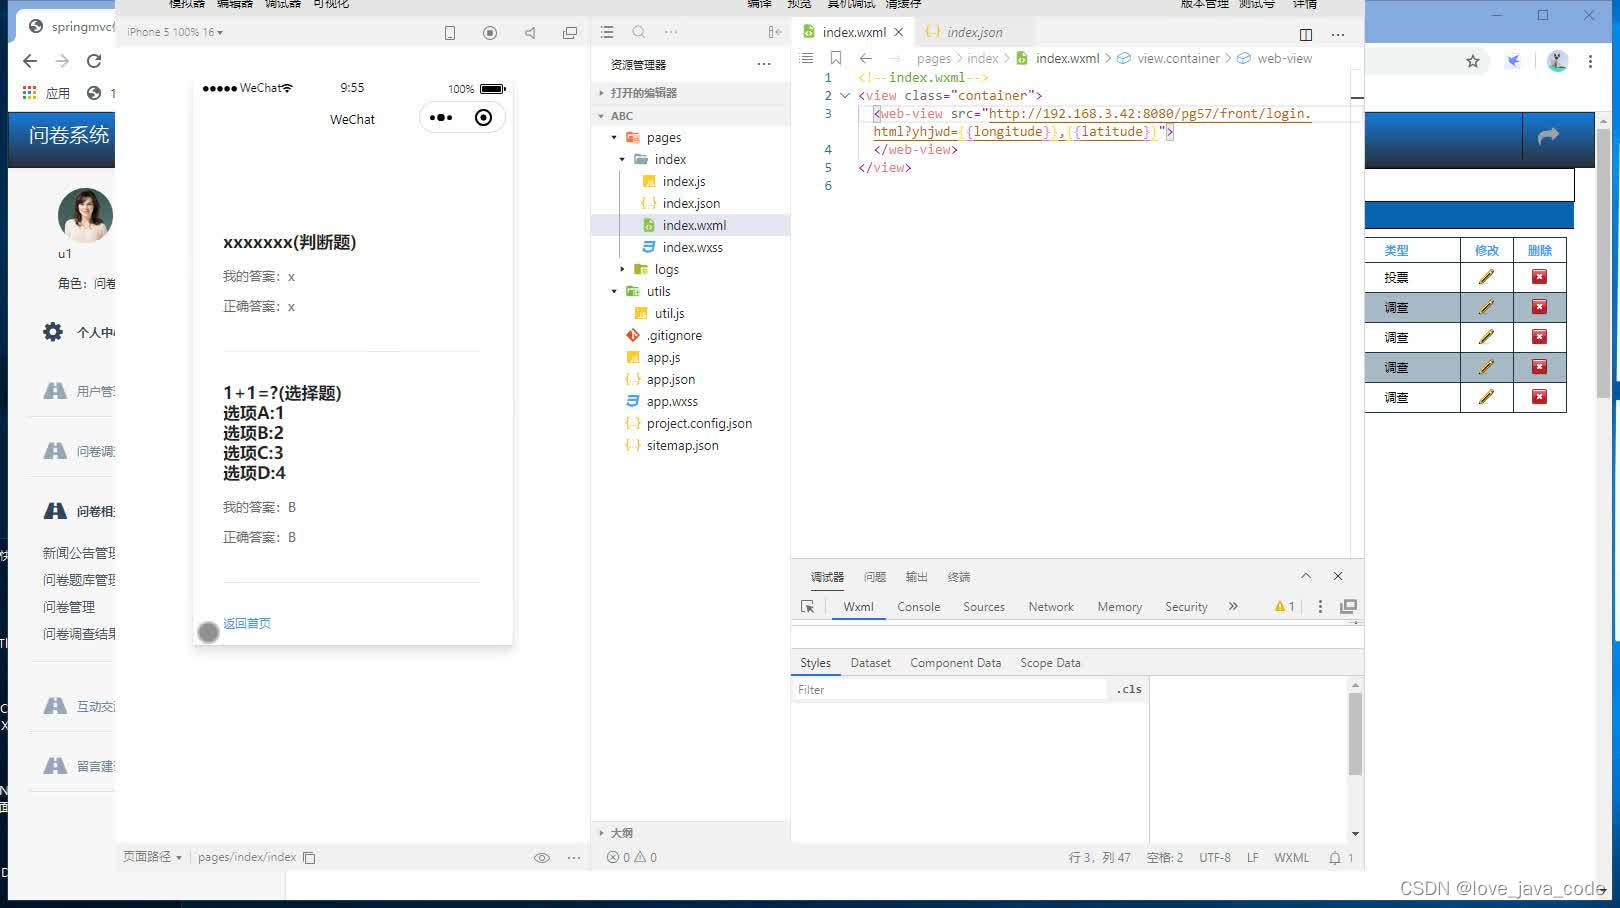Open the Console tab
The height and width of the screenshot is (908, 1620).
[x=918, y=607]
